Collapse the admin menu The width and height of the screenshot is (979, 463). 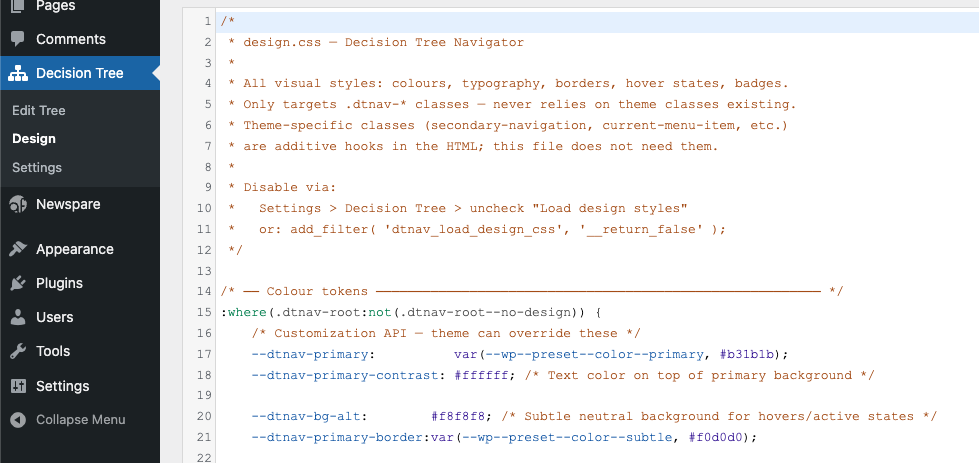tap(80, 420)
